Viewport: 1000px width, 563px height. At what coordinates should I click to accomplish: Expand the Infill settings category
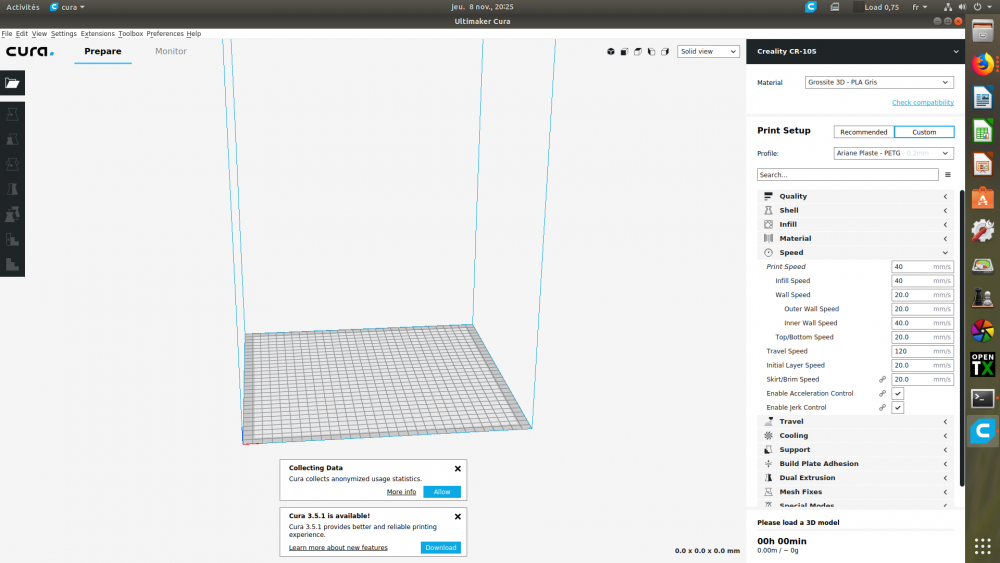point(855,224)
